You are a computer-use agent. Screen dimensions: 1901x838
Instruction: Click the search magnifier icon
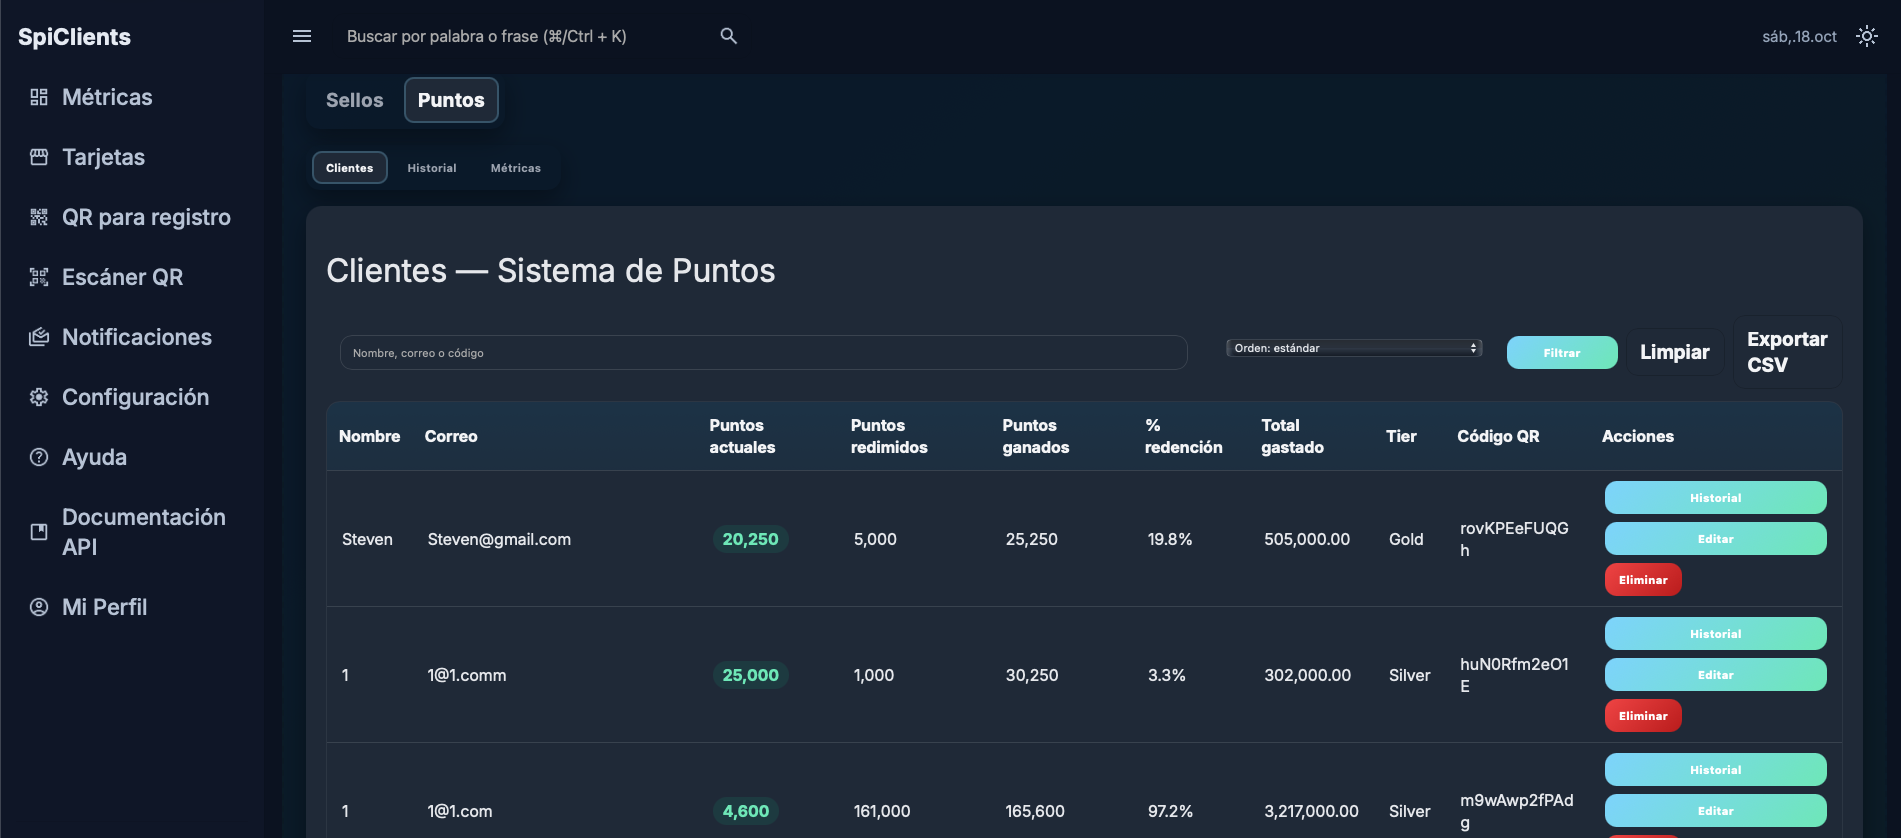pyautogui.click(x=729, y=36)
